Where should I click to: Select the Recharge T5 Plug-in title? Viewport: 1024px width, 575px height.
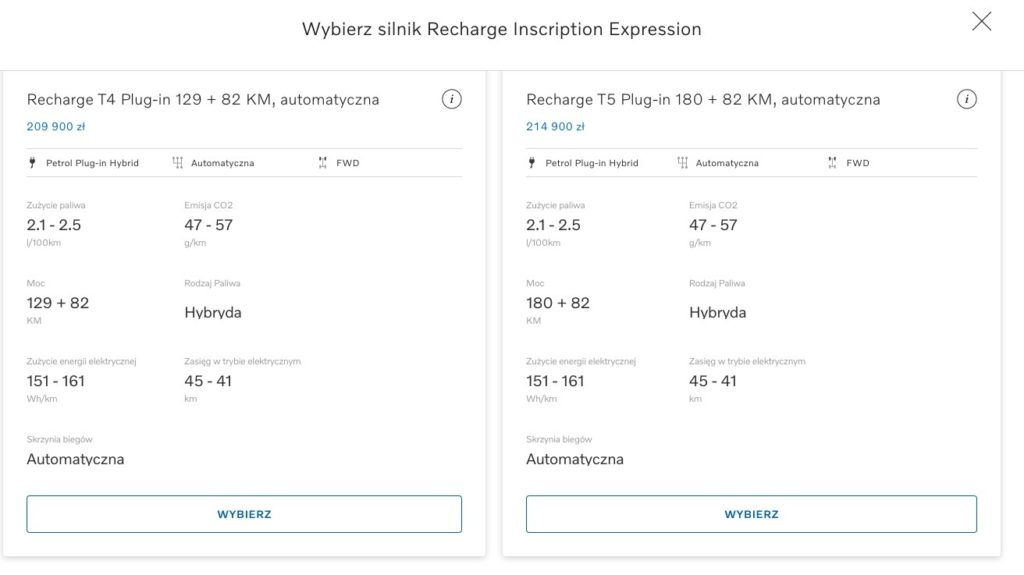[x=703, y=99]
